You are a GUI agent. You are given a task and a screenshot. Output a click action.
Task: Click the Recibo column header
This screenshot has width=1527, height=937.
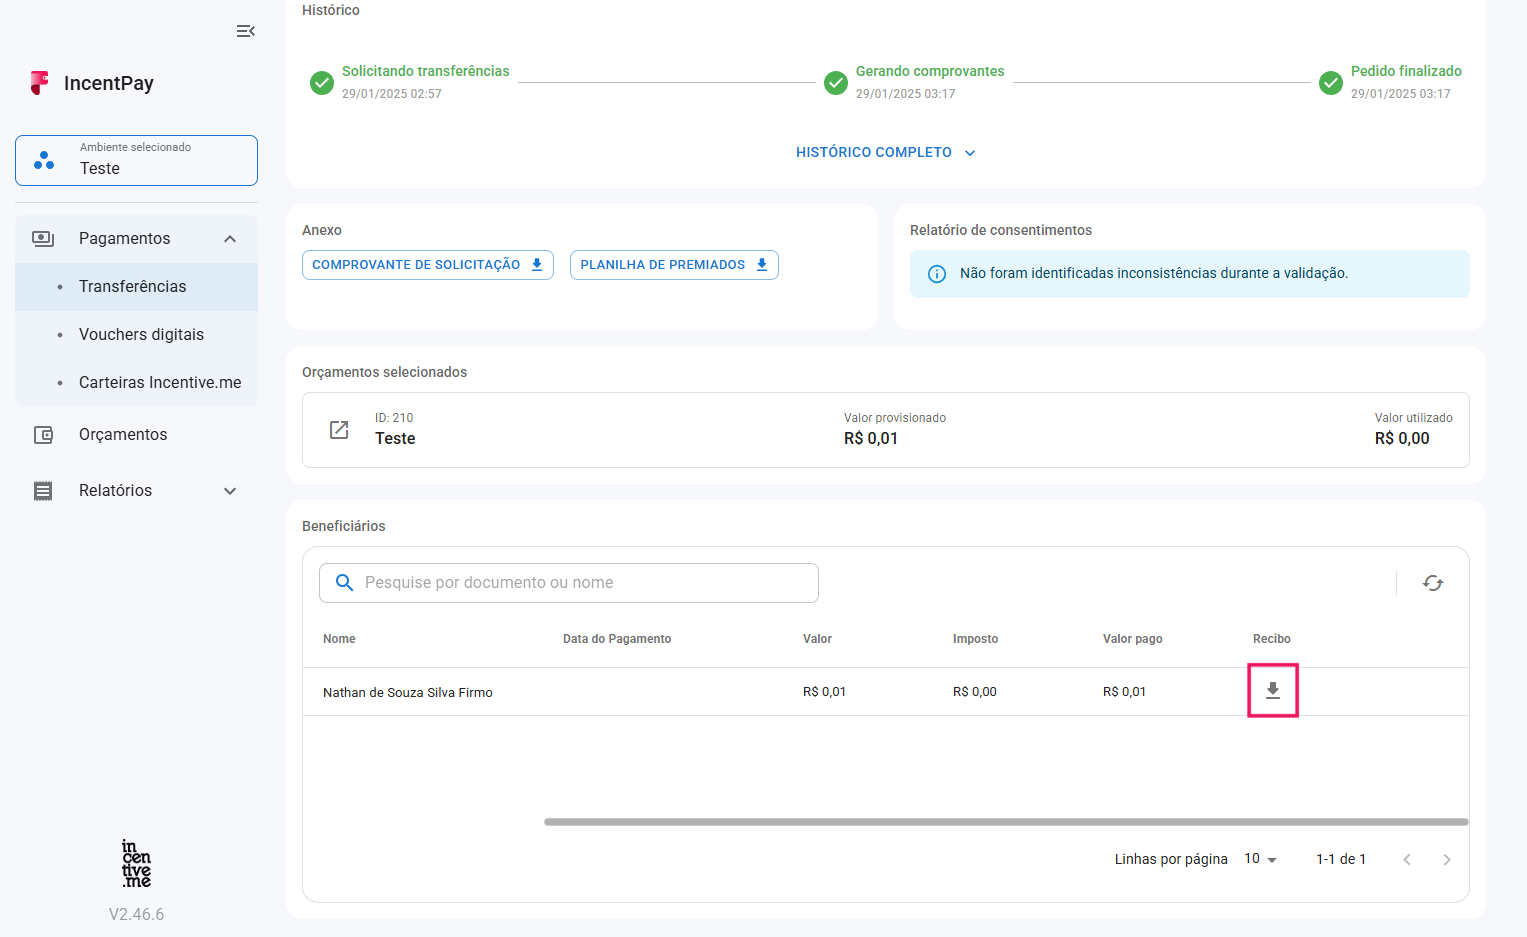[x=1271, y=639]
